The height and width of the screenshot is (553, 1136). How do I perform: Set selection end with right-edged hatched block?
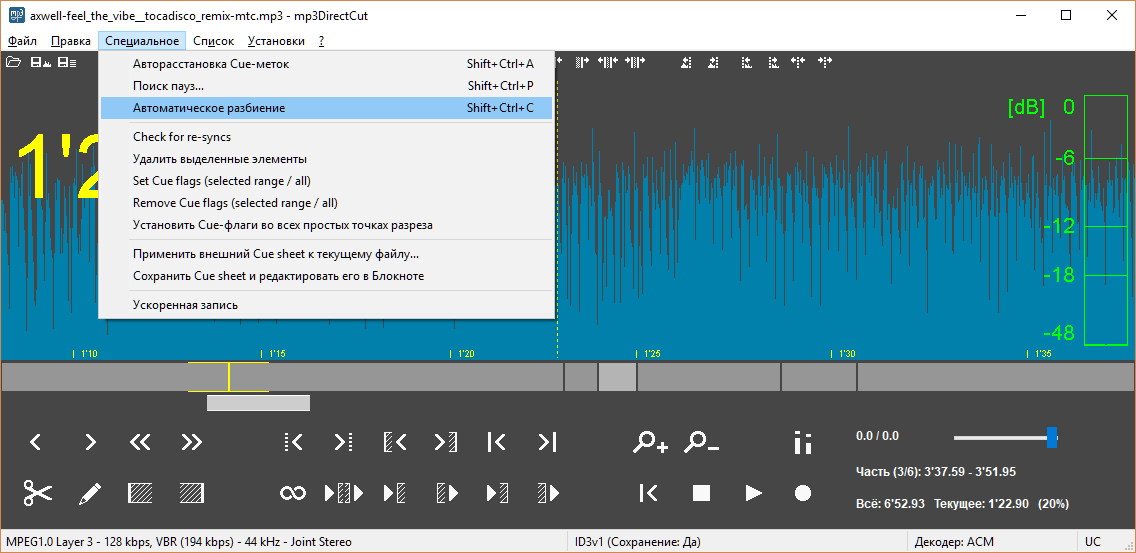[x=192, y=493]
